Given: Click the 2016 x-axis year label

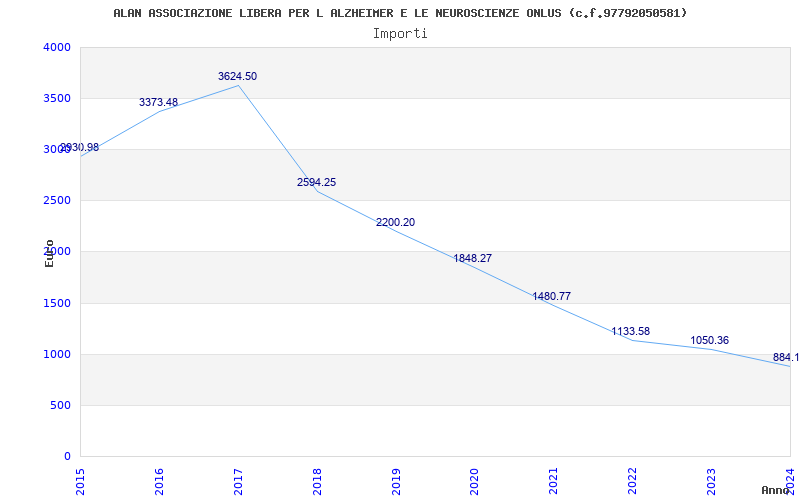Looking at the screenshot, I should coord(159,481).
